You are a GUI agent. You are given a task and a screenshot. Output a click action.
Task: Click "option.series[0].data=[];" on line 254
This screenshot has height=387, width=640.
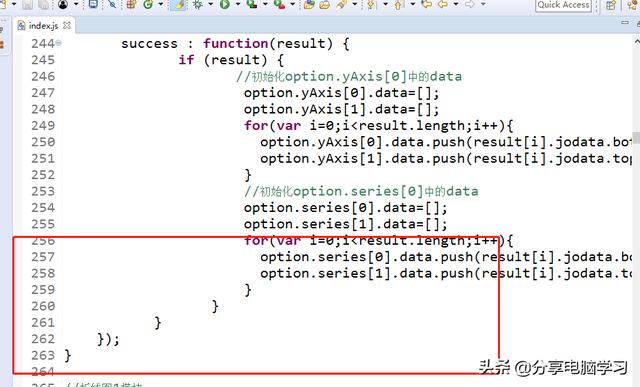click(x=346, y=208)
